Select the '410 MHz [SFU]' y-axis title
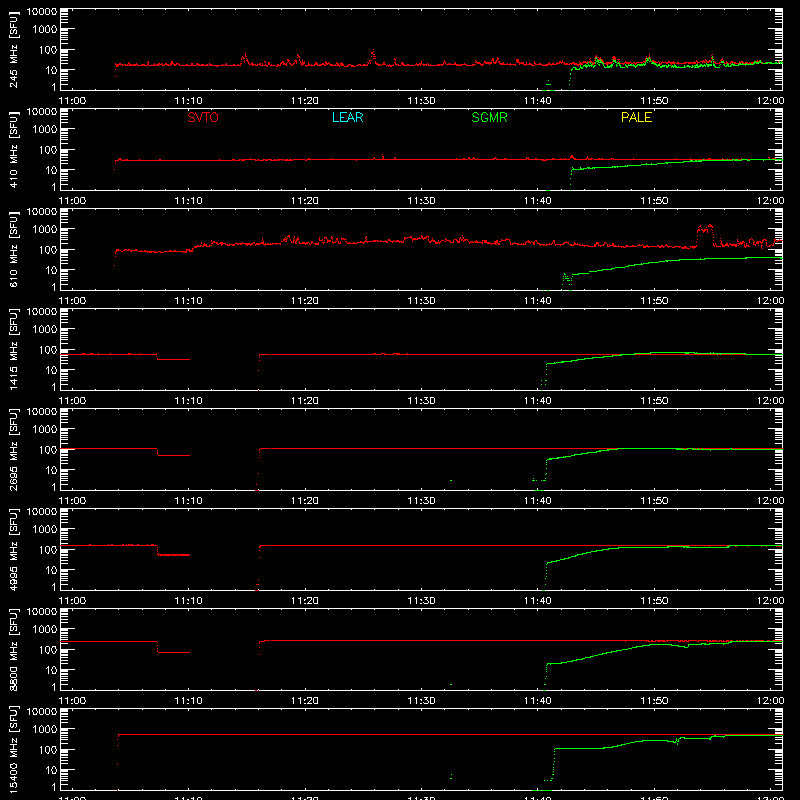This screenshot has height=800, width=800. (x=14, y=149)
